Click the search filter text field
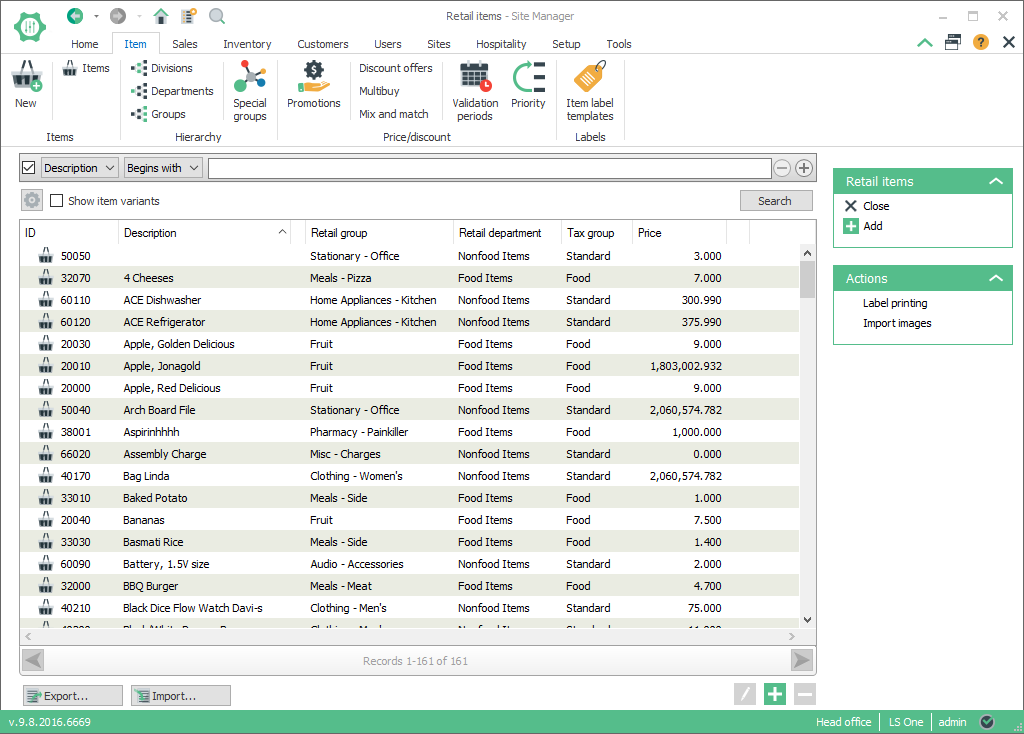1024x734 pixels. click(489, 168)
